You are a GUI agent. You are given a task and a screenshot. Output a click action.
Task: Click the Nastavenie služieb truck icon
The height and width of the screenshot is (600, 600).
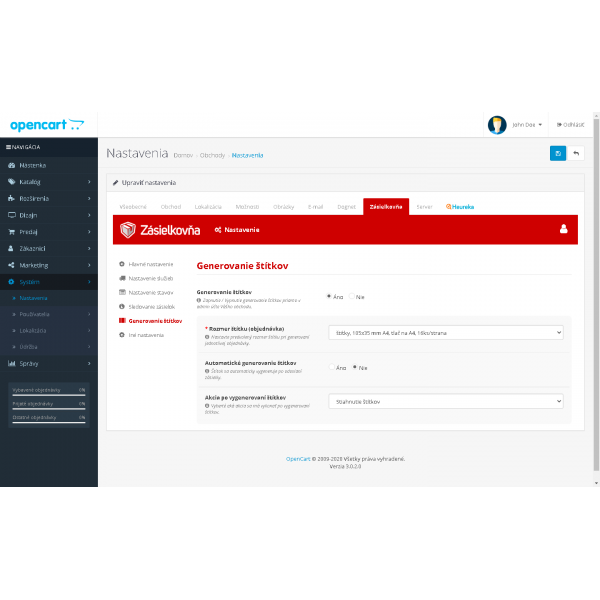pos(122,278)
